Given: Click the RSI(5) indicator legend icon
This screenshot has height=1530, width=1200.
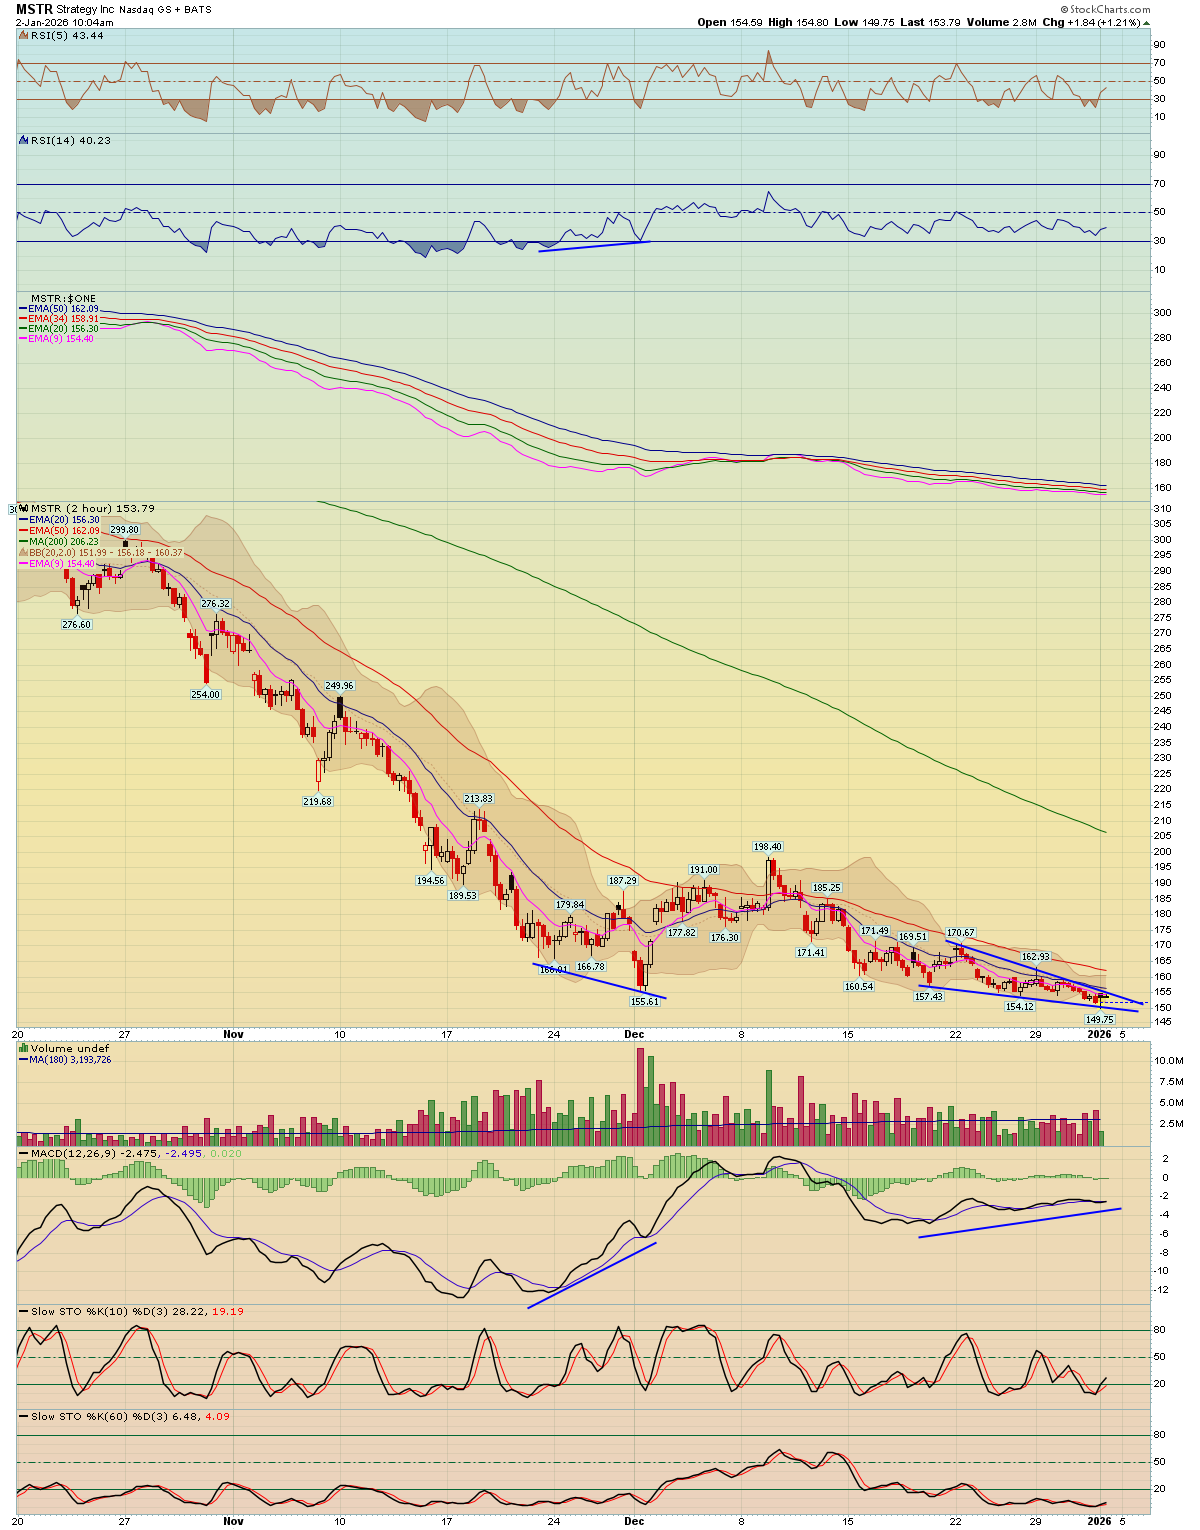Looking at the screenshot, I should pos(24,36).
